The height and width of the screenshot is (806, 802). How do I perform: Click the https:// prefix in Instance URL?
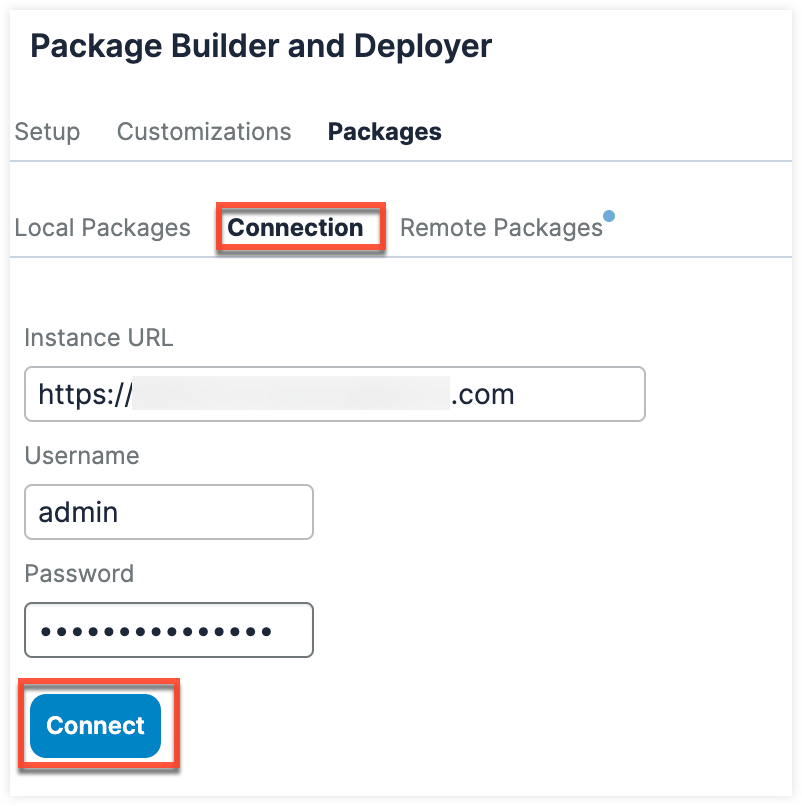click(x=84, y=393)
